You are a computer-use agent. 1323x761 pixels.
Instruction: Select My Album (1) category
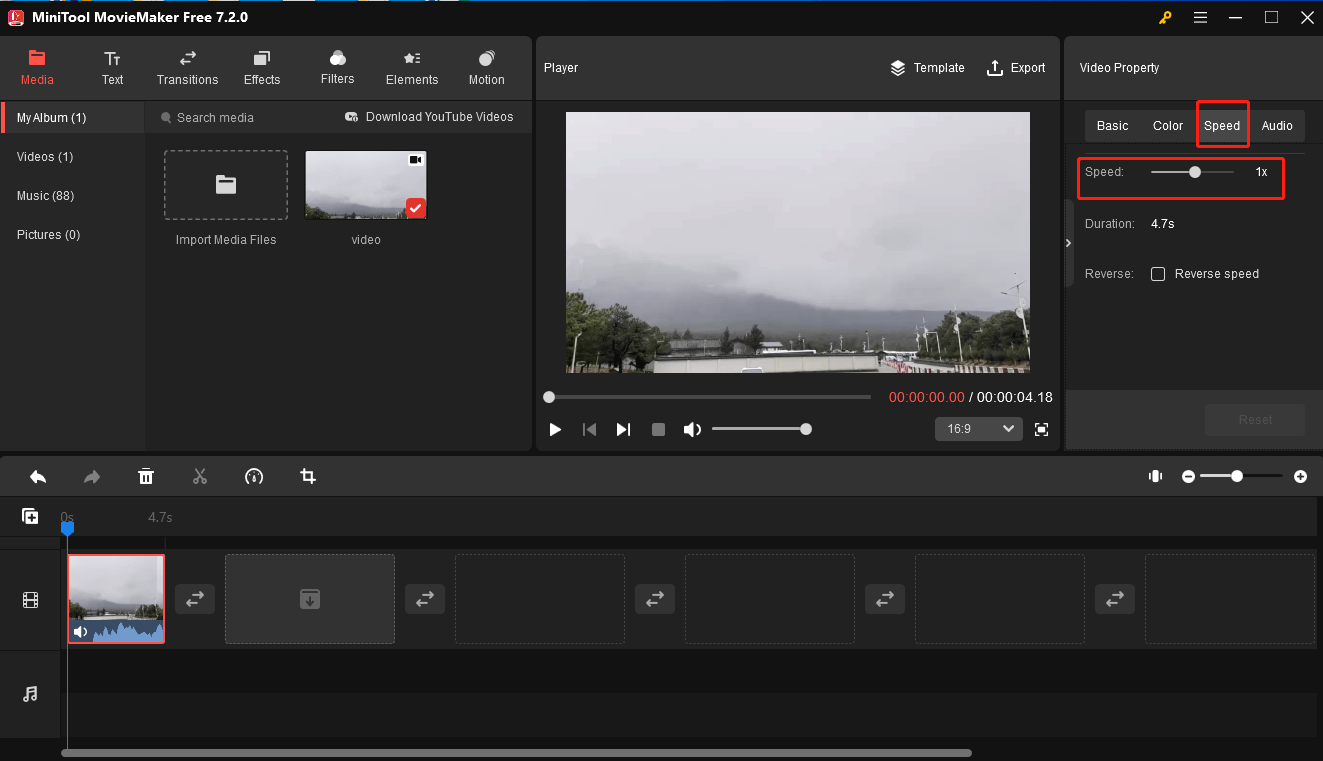coord(72,118)
